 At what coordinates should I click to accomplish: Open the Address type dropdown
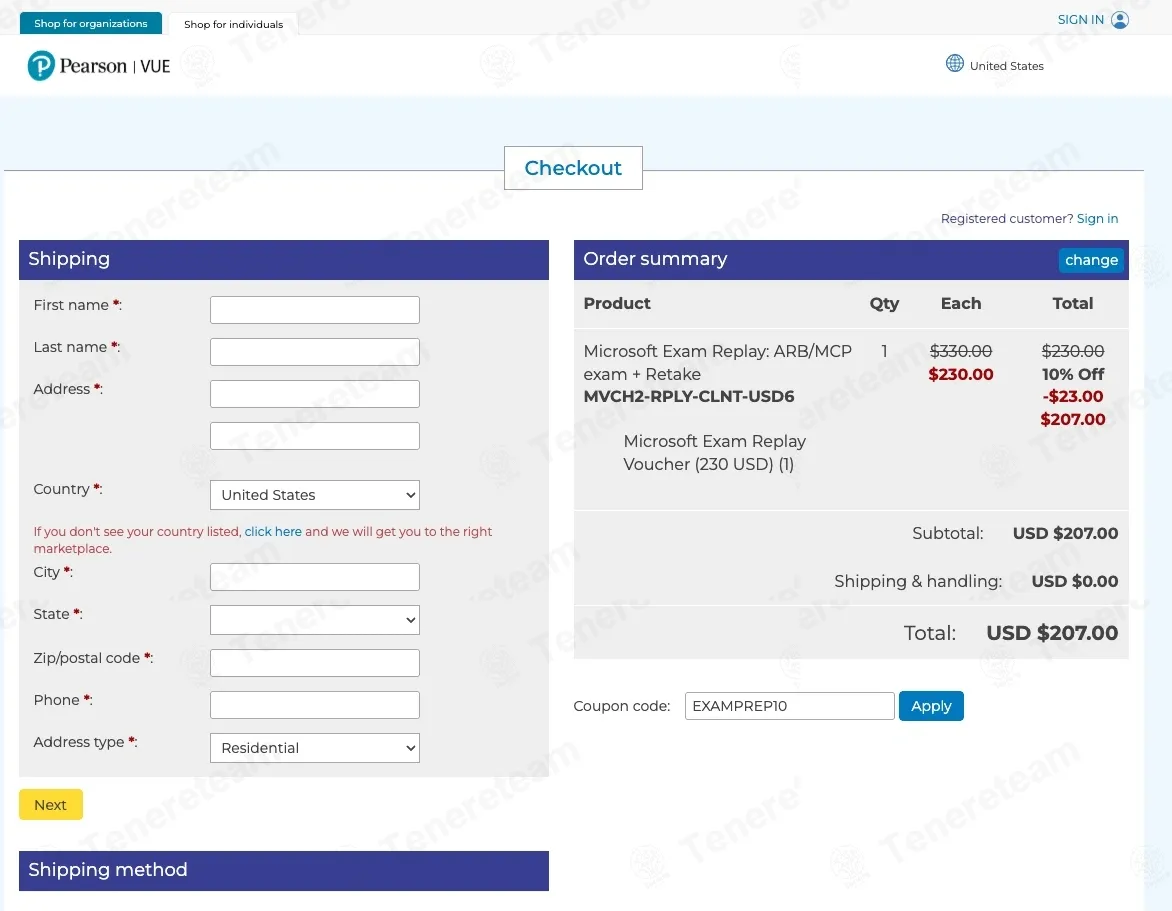[x=315, y=748]
